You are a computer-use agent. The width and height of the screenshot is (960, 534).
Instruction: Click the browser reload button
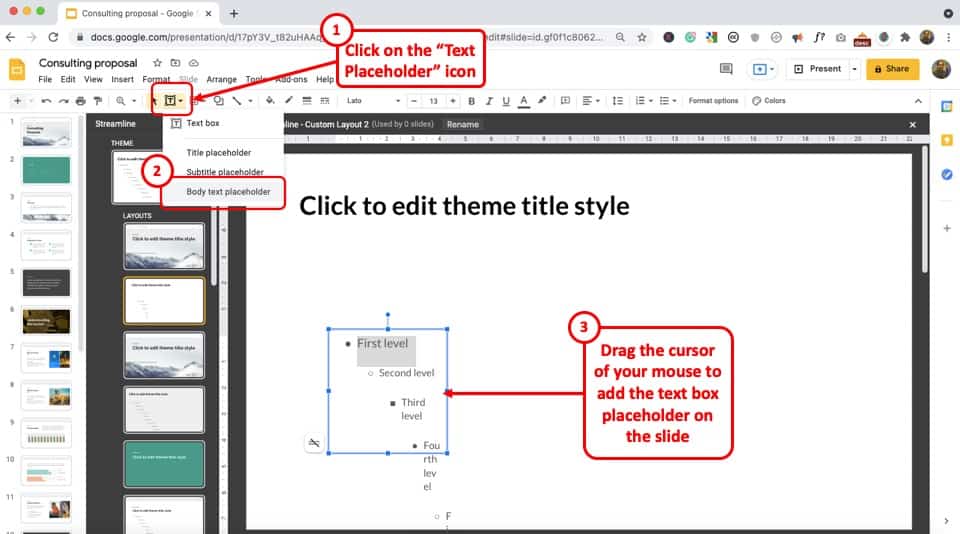pyautogui.click(x=53, y=37)
